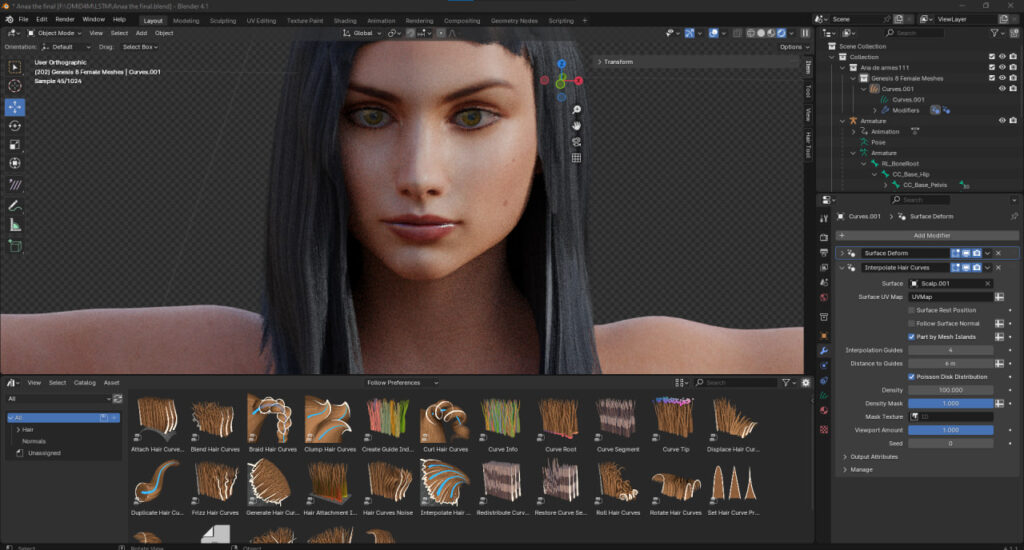Viewport: 1024px width, 550px height.
Task: Open the File menu
Action: click(x=24, y=20)
